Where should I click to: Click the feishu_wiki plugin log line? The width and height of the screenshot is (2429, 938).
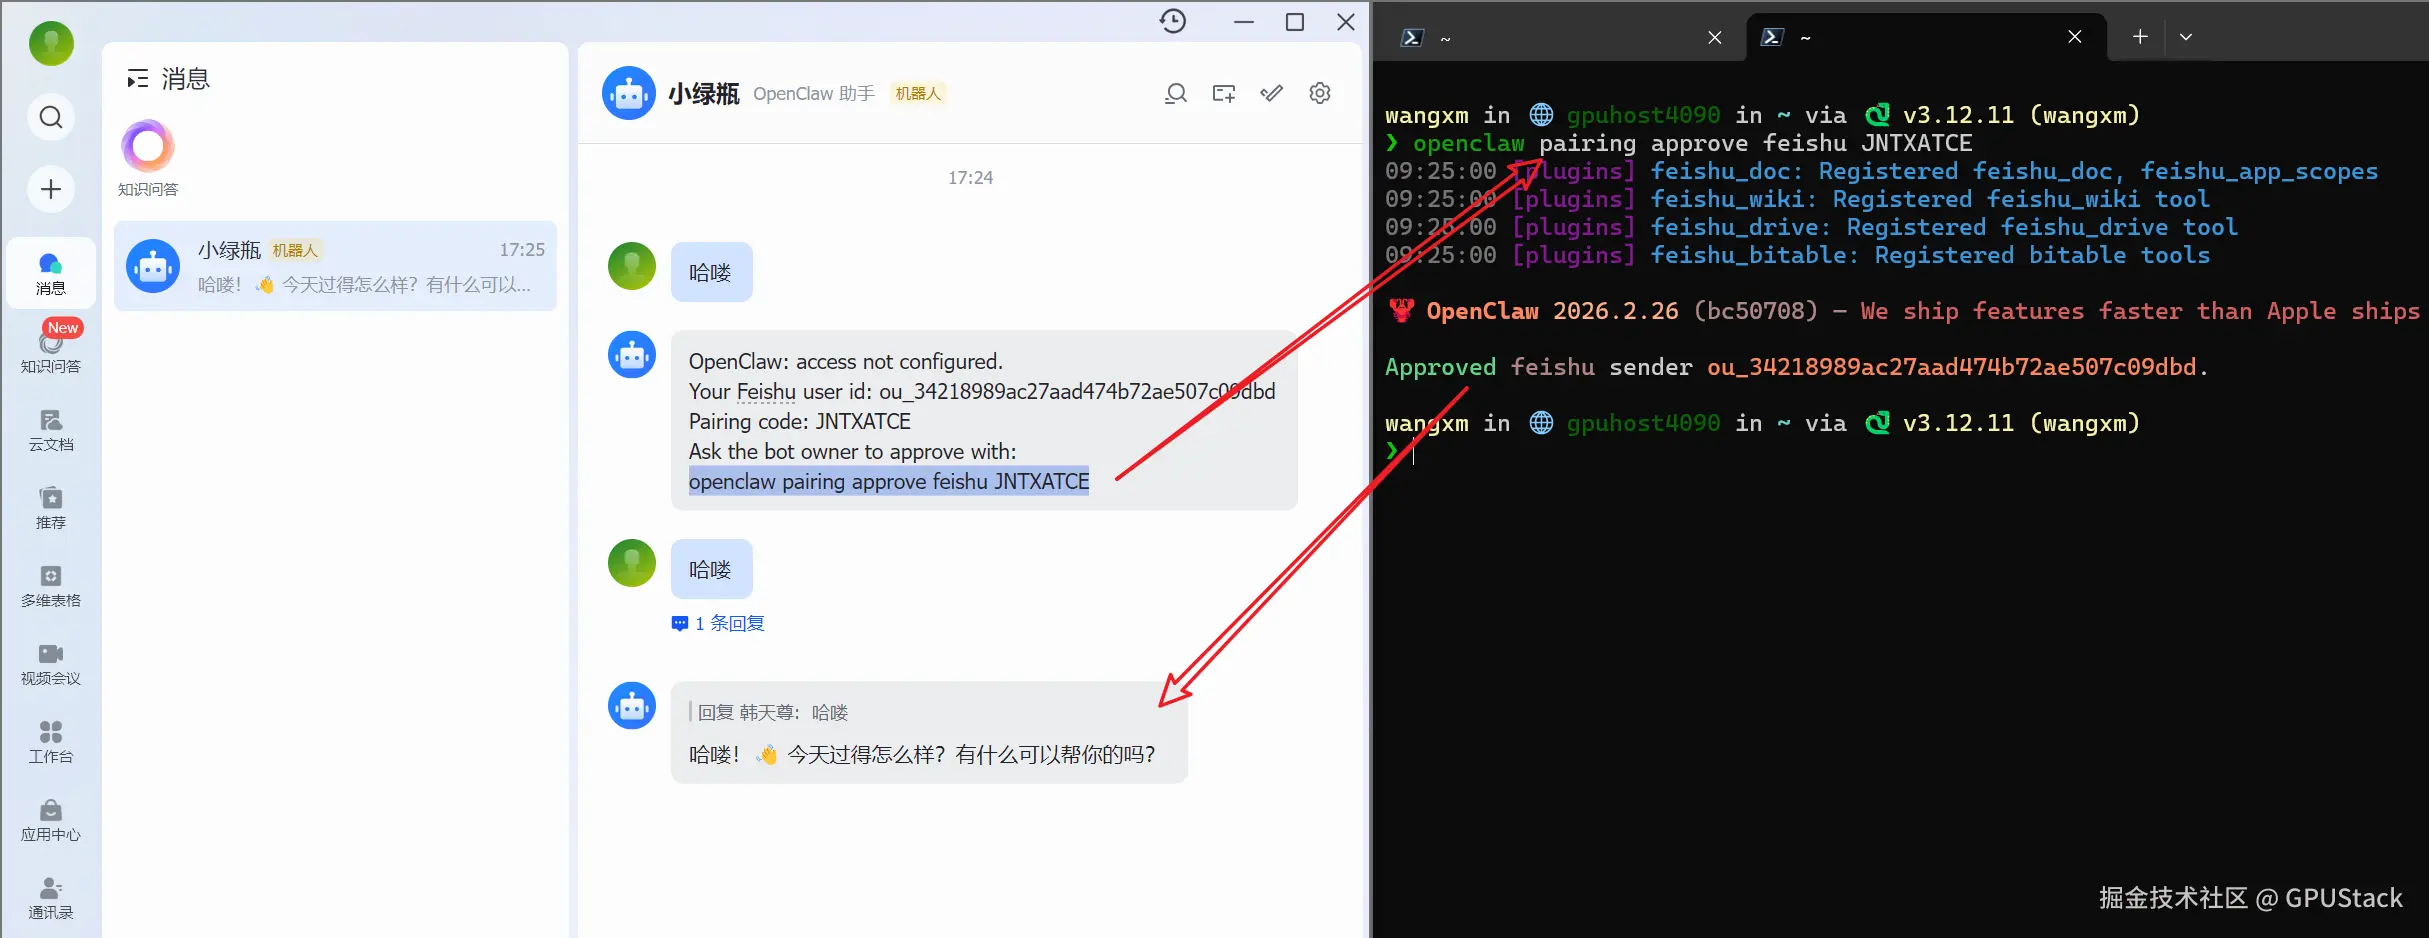(x=1797, y=199)
